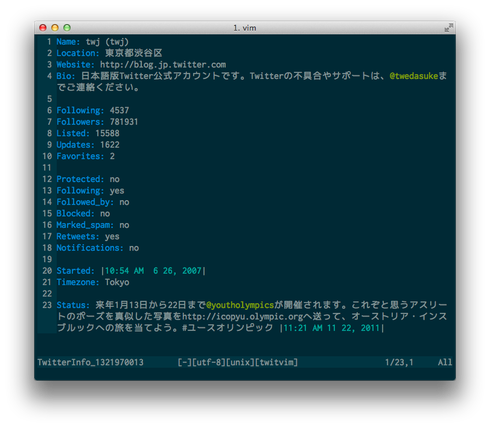Open the http://blog.jp.twitter.com link
The width and height of the screenshot is (490, 428).
point(163,65)
